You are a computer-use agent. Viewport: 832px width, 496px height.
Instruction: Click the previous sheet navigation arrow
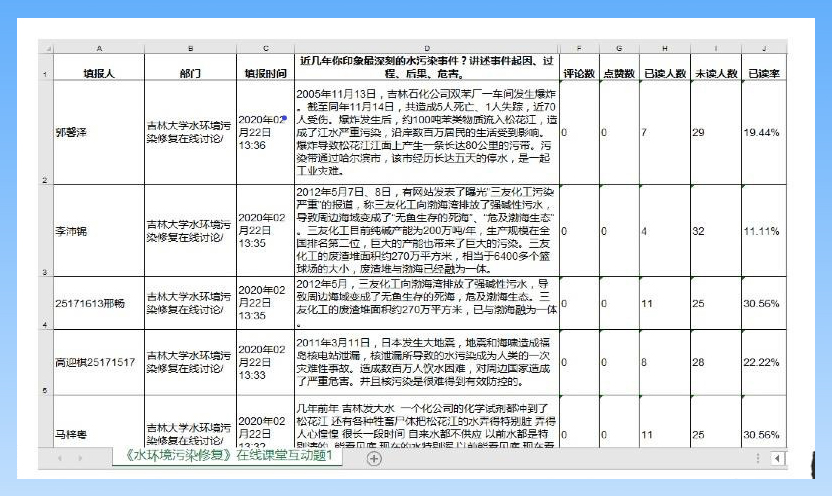pyautogui.click(x=59, y=458)
